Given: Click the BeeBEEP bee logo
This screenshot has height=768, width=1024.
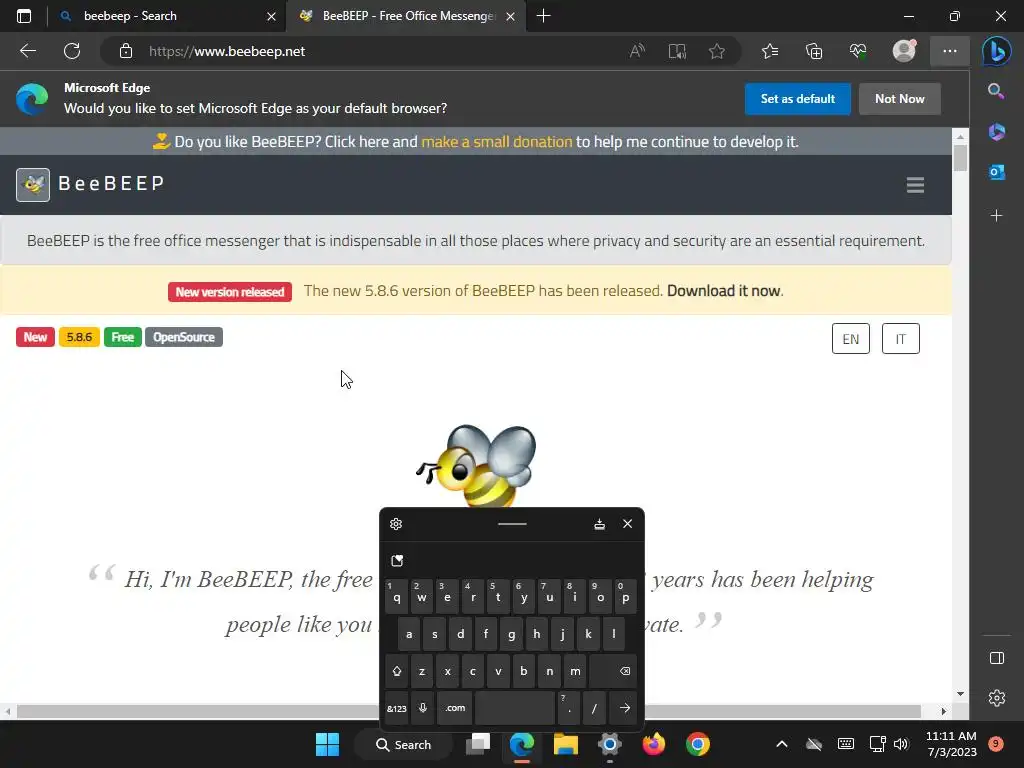Looking at the screenshot, I should 33,185.
